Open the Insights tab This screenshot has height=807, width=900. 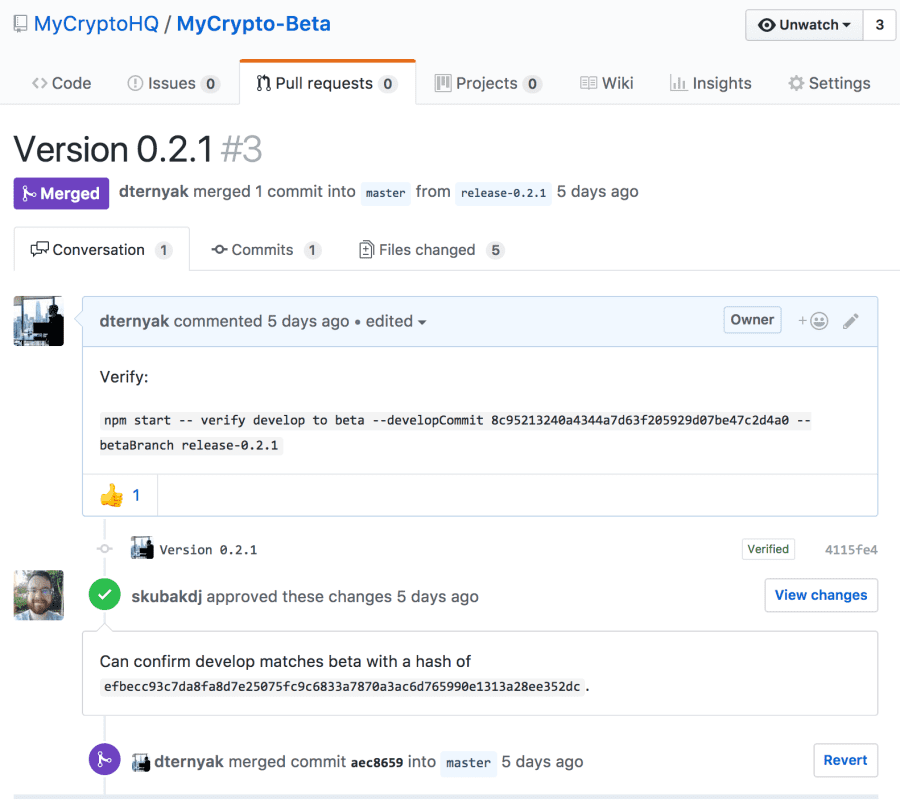pyautogui.click(x=711, y=83)
